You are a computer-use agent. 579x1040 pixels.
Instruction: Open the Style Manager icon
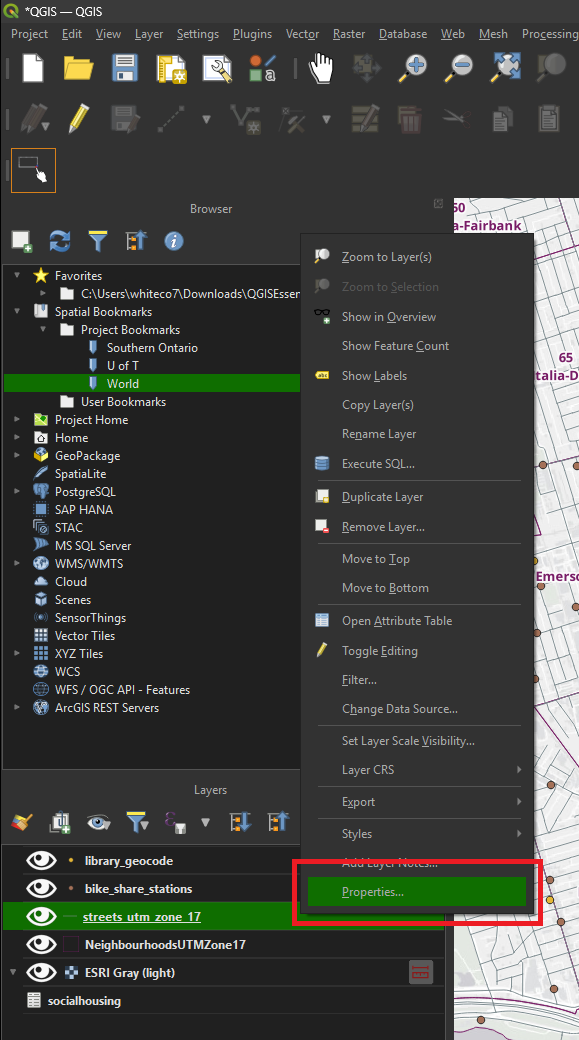[x=263, y=69]
